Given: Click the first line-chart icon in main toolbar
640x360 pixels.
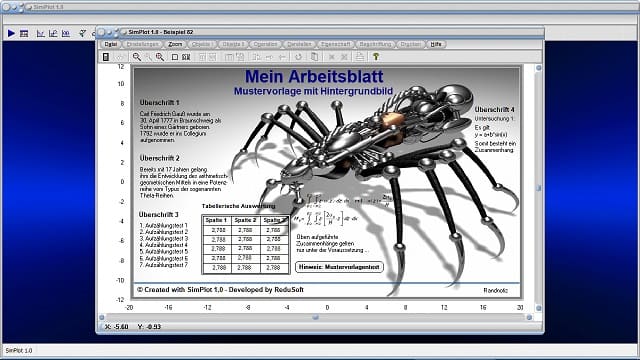Looking at the screenshot, I should pos(40,33).
